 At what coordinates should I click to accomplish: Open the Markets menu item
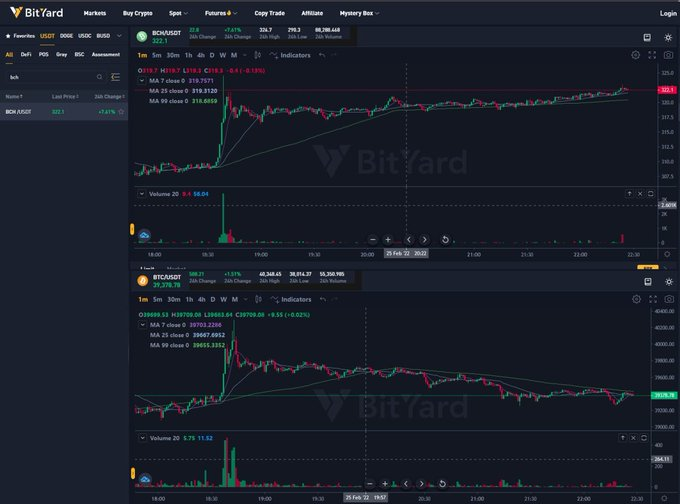[x=95, y=13]
